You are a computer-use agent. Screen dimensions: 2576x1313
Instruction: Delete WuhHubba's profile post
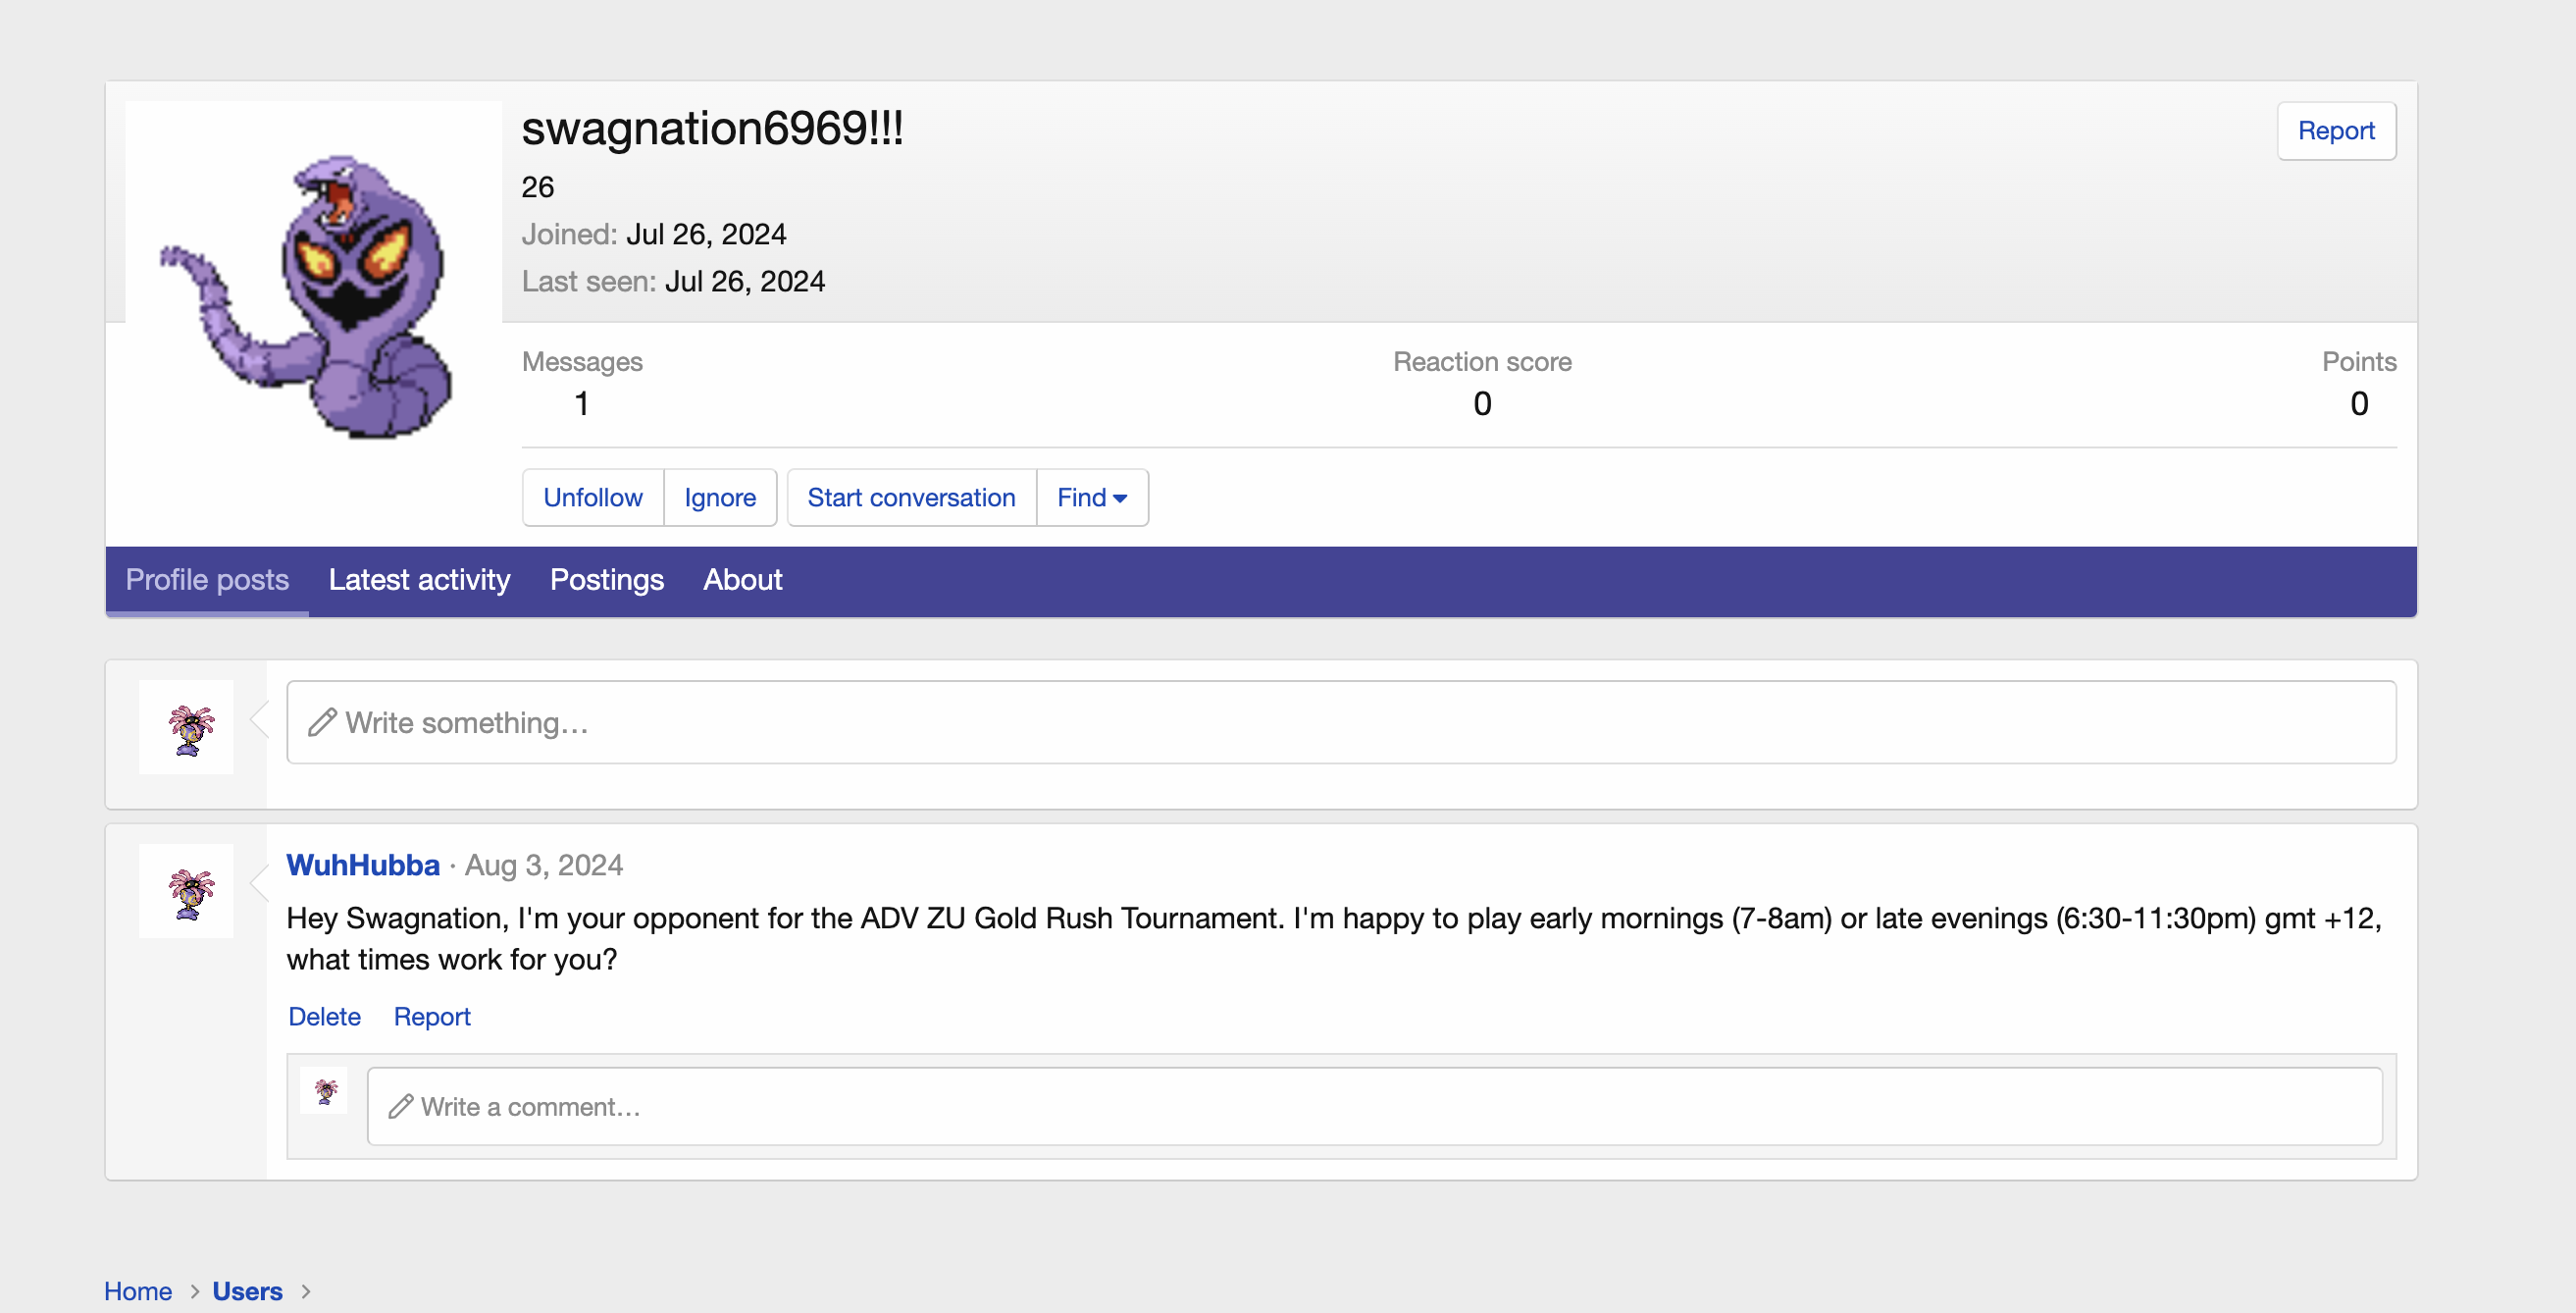(324, 1016)
